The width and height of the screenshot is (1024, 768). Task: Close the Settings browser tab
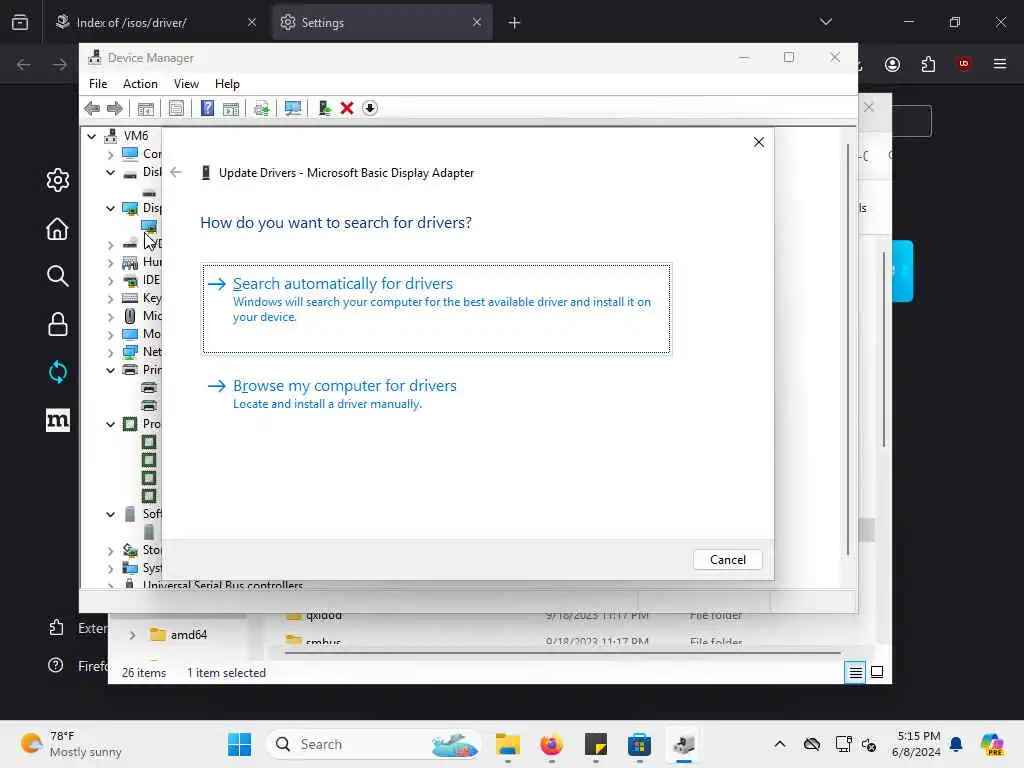[477, 23]
